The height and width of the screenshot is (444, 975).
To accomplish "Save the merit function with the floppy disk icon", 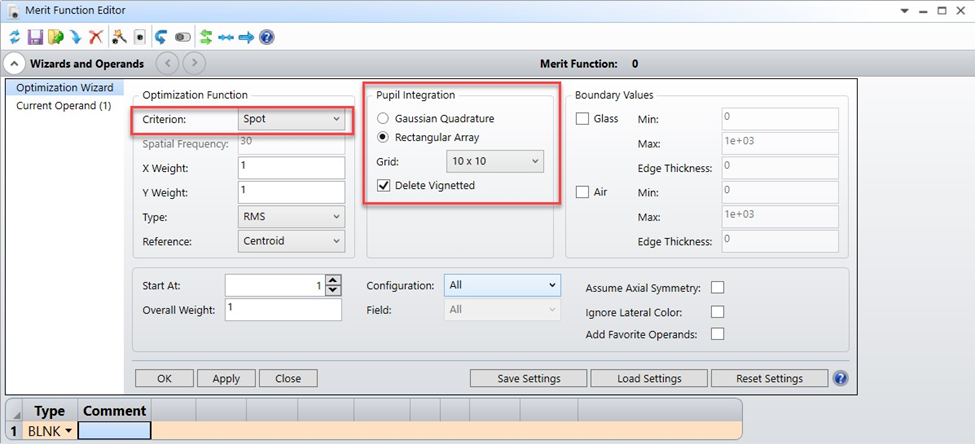I will pos(35,37).
